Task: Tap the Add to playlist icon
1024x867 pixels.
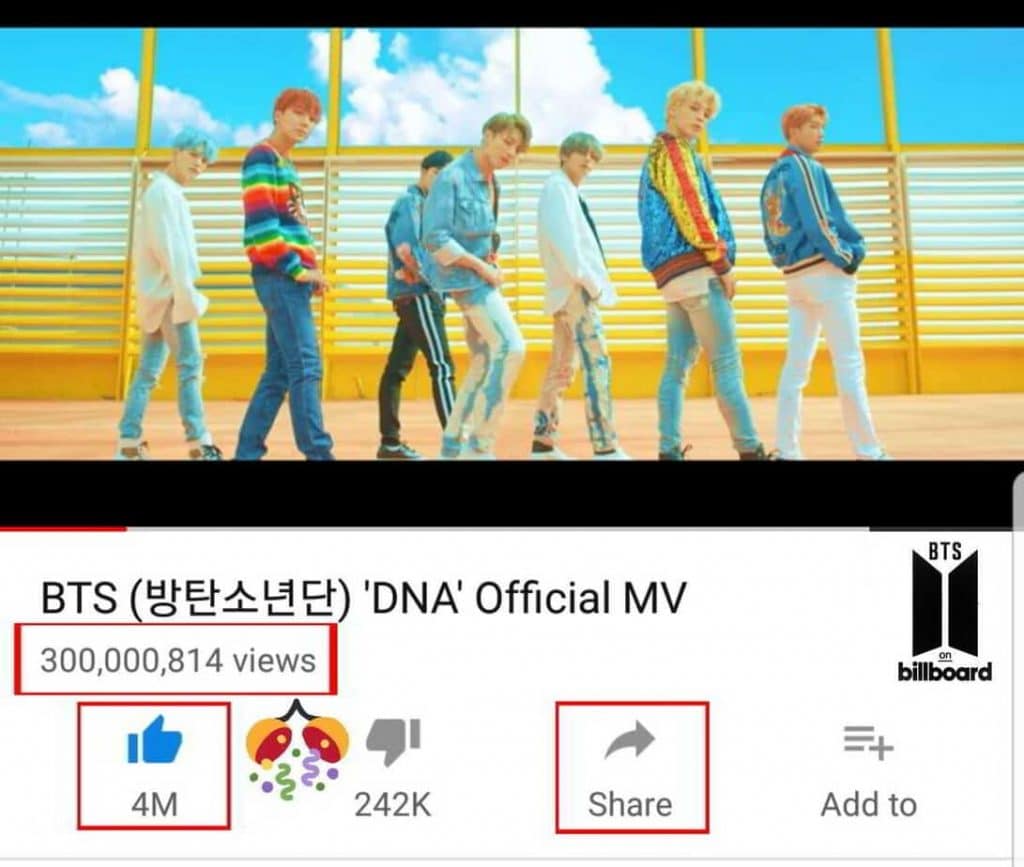Action: [x=869, y=743]
